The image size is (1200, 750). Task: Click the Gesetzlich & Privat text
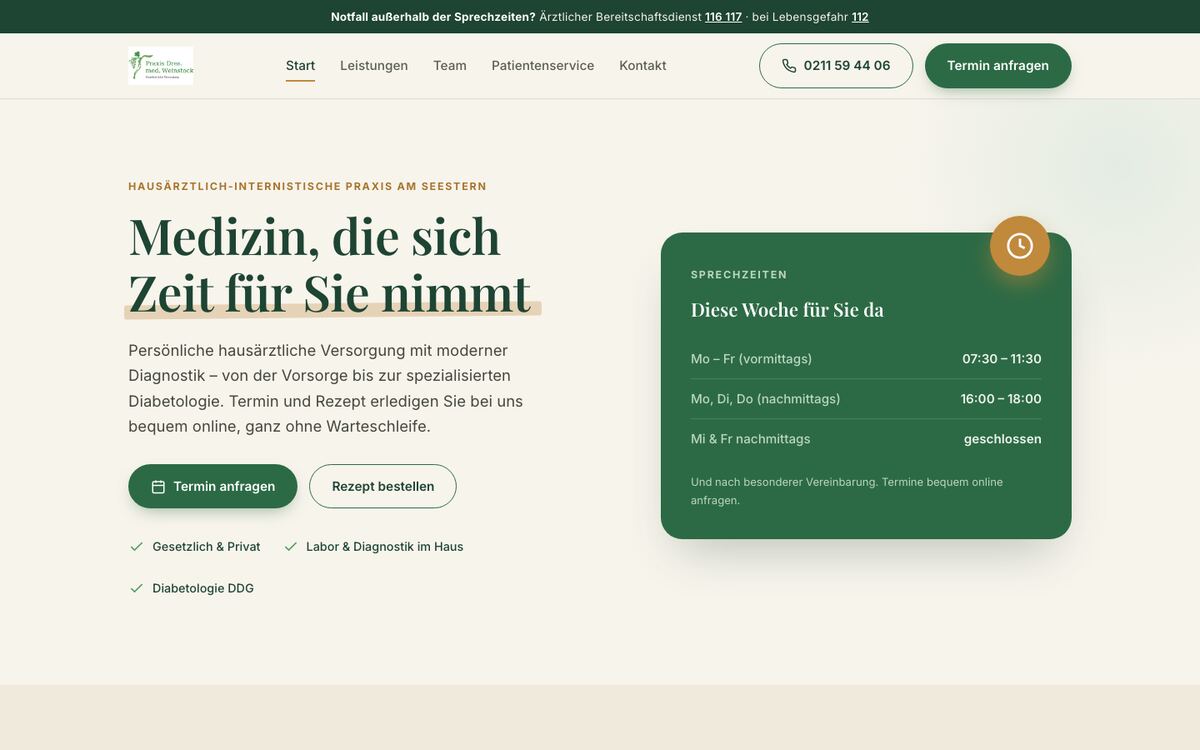tap(206, 547)
